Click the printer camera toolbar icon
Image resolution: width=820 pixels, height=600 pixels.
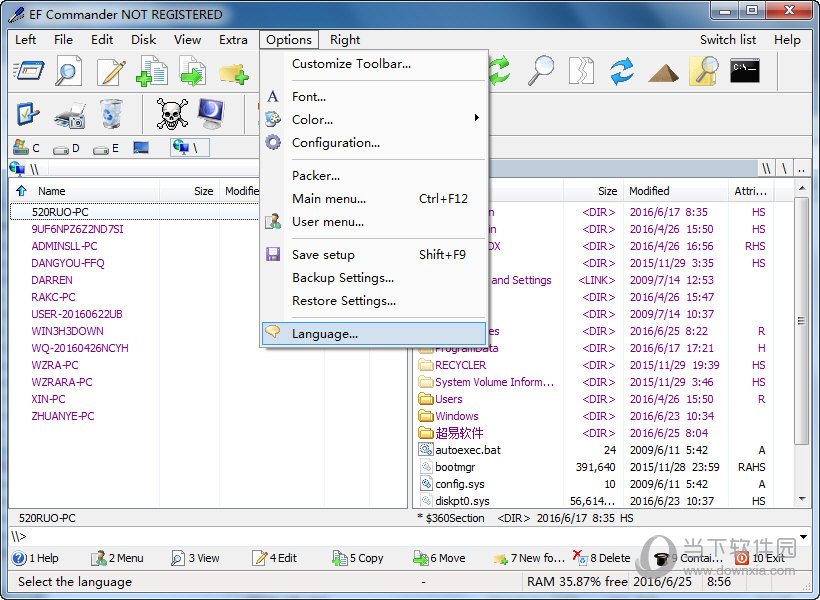point(70,115)
